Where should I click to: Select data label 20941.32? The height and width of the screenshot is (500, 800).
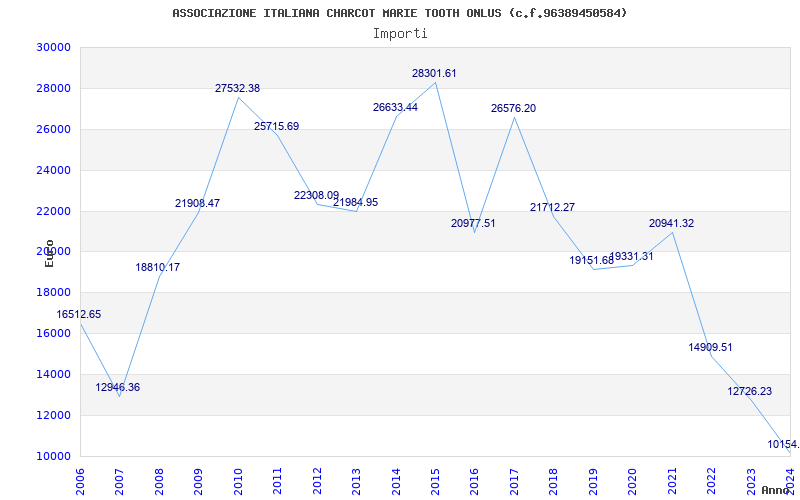[x=671, y=223]
